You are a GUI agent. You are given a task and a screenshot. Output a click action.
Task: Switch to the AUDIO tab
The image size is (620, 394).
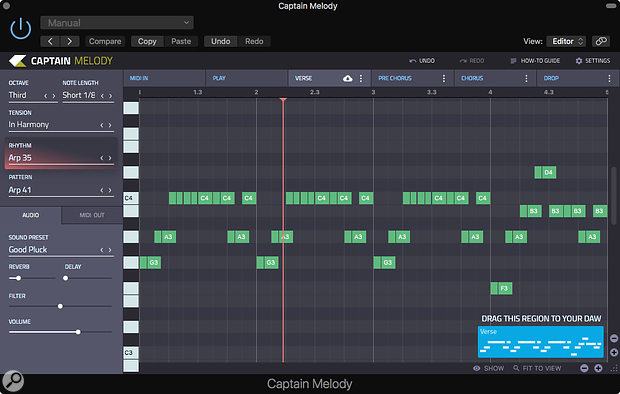tap(30, 215)
